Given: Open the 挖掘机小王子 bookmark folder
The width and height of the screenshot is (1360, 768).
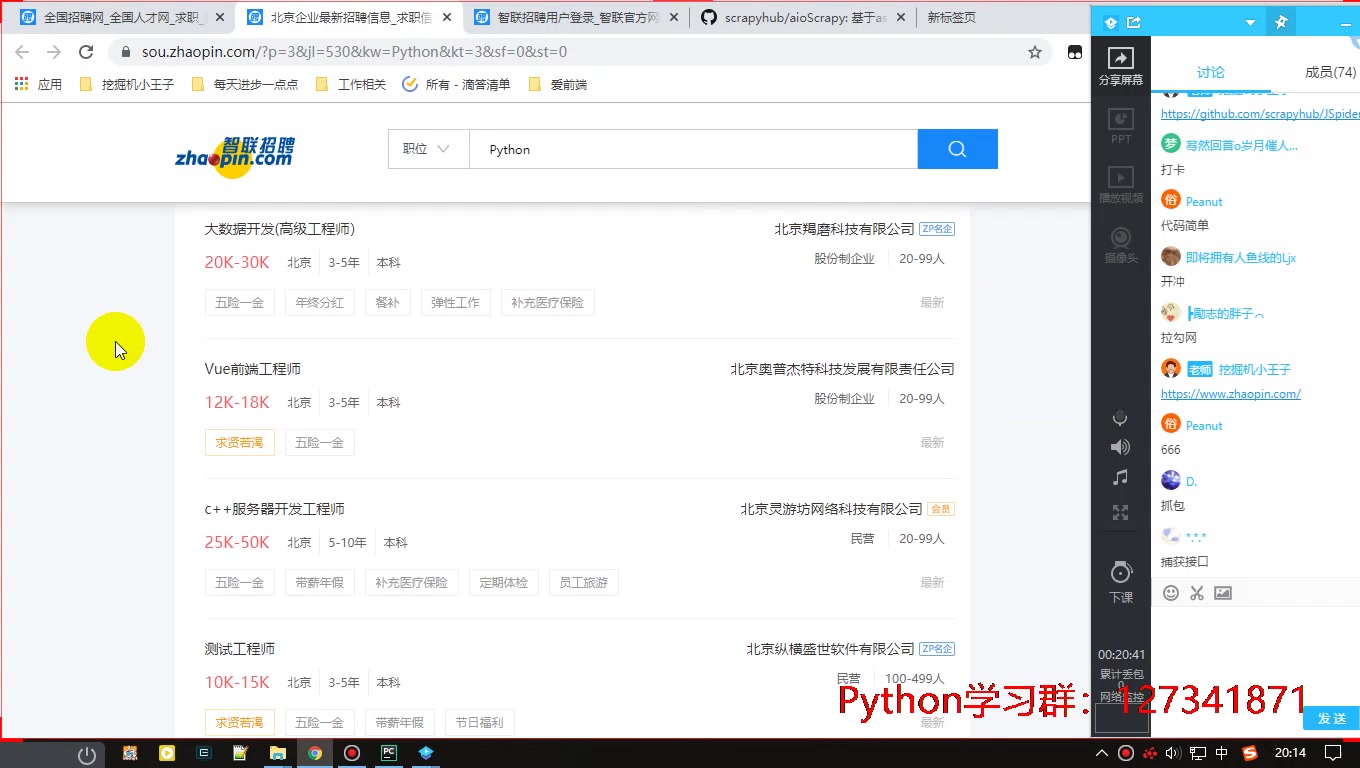Looking at the screenshot, I should [127, 84].
